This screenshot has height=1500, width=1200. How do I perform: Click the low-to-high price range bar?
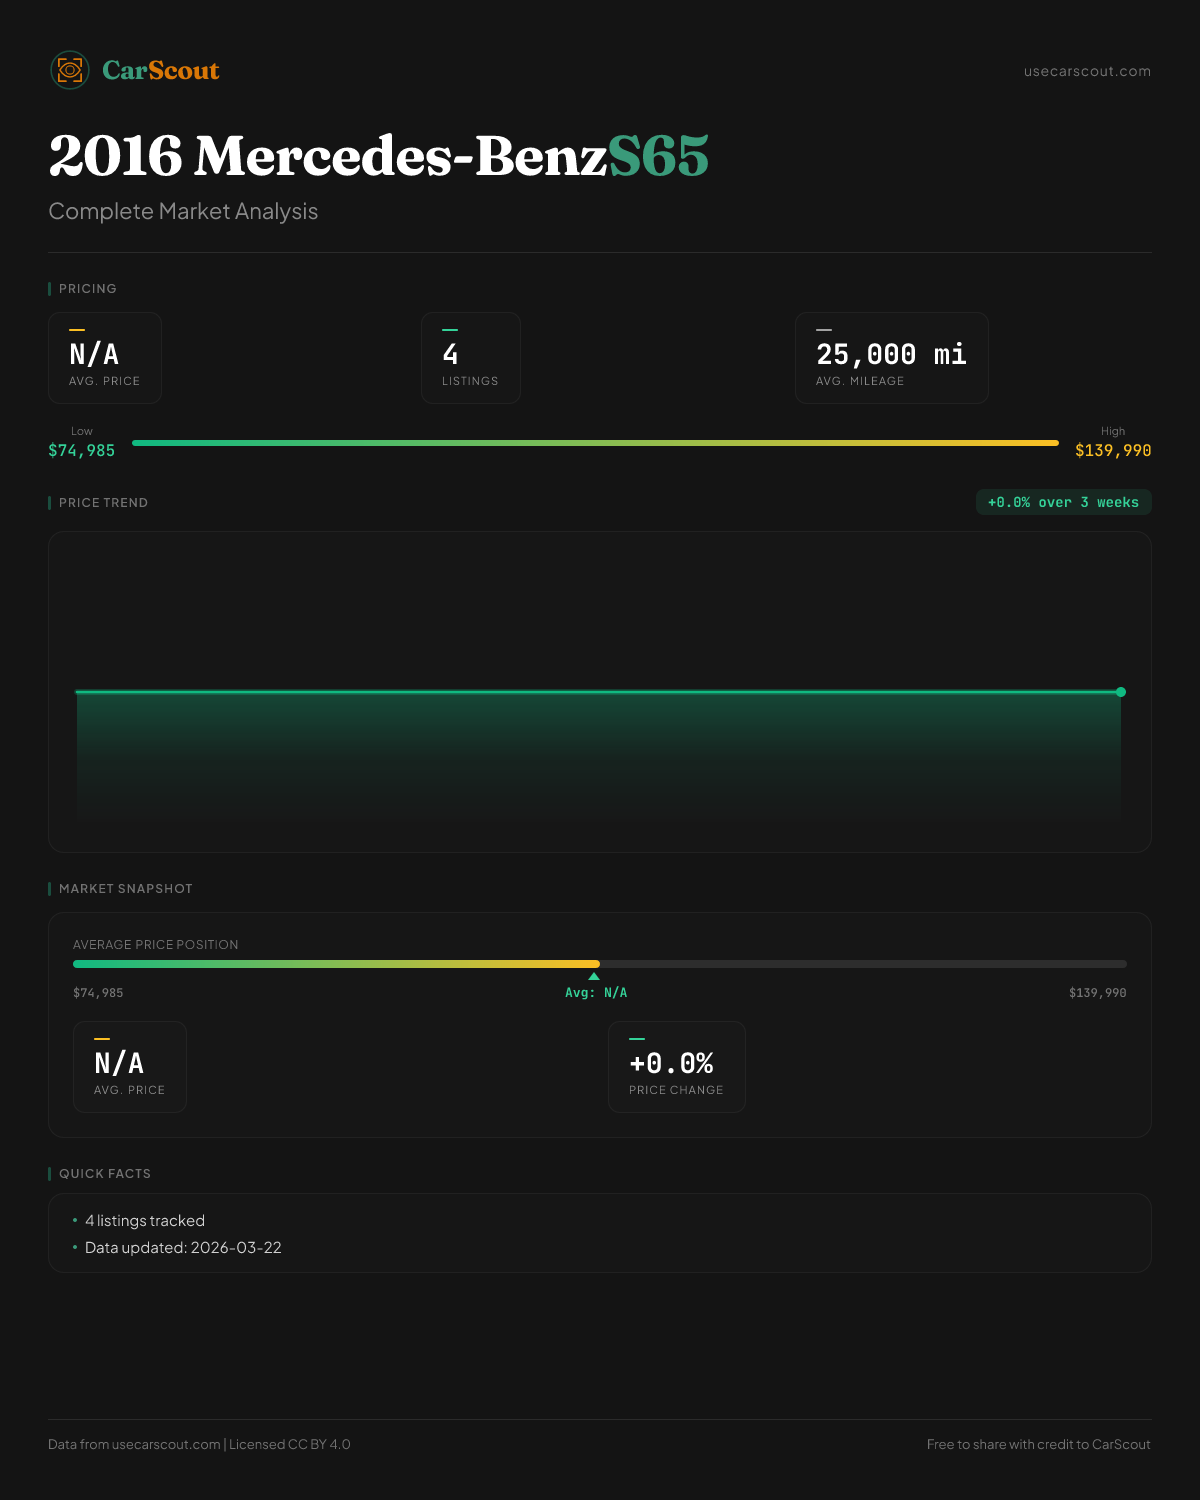[x=595, y=443]
